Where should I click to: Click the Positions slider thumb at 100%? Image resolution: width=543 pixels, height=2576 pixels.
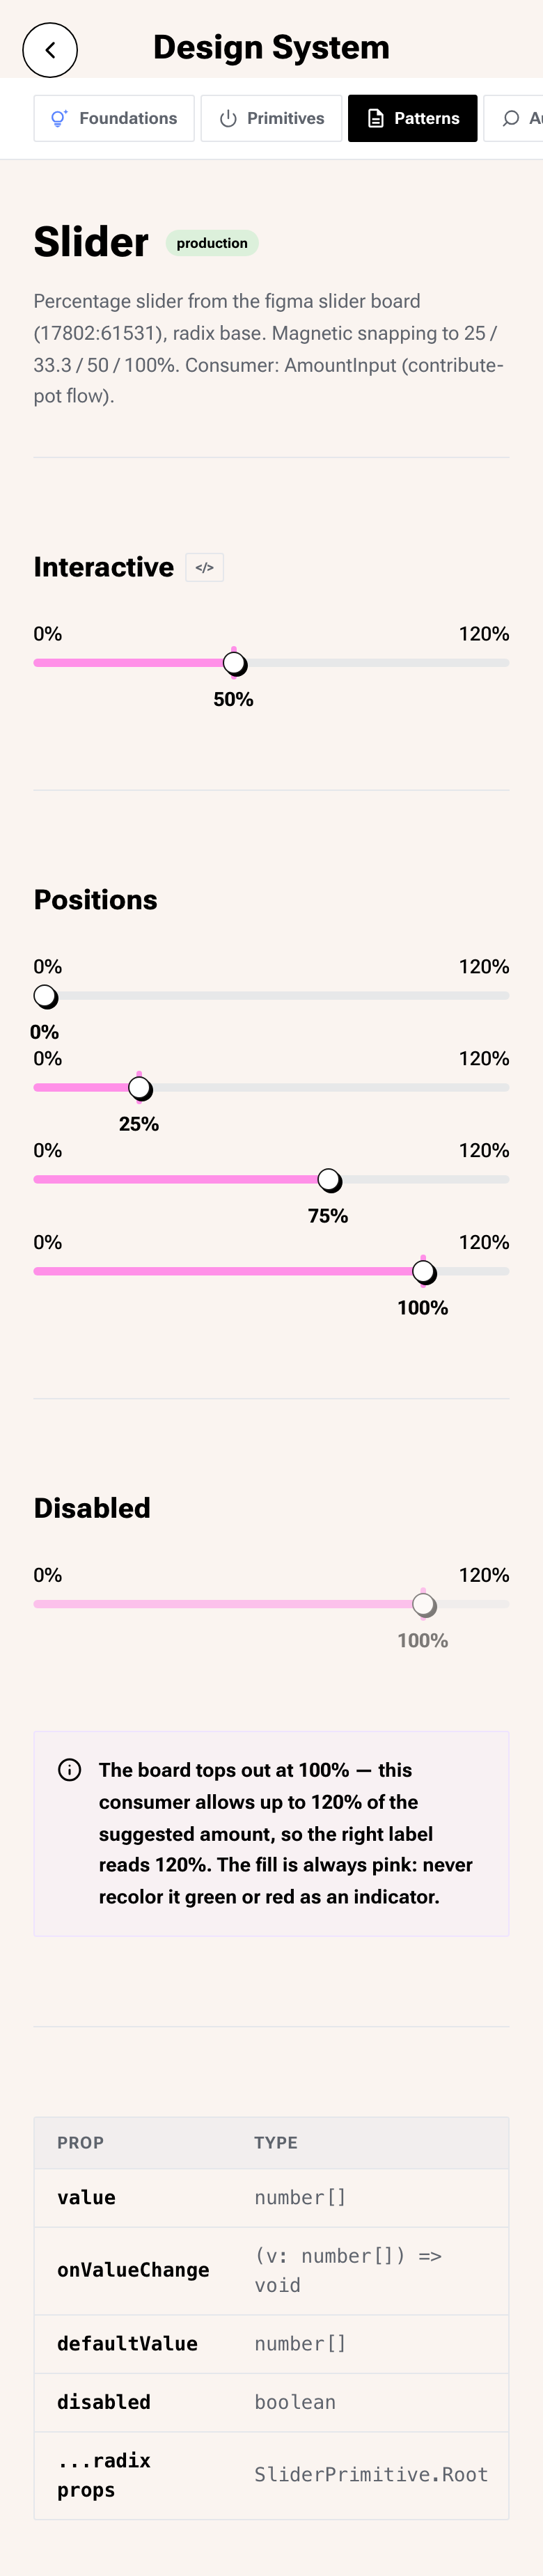424,1272
